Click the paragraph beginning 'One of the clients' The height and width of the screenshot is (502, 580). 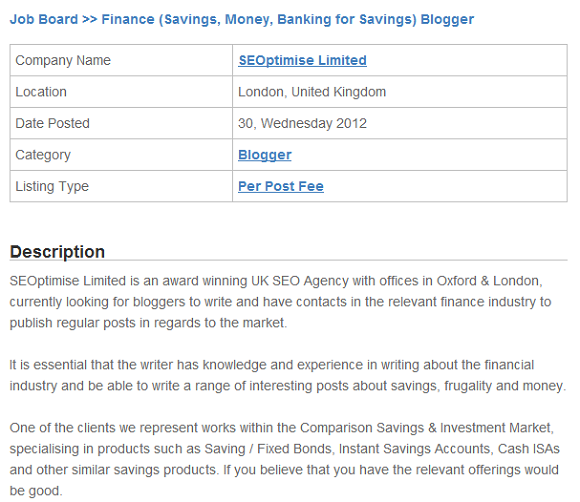[x=284, y=459]
